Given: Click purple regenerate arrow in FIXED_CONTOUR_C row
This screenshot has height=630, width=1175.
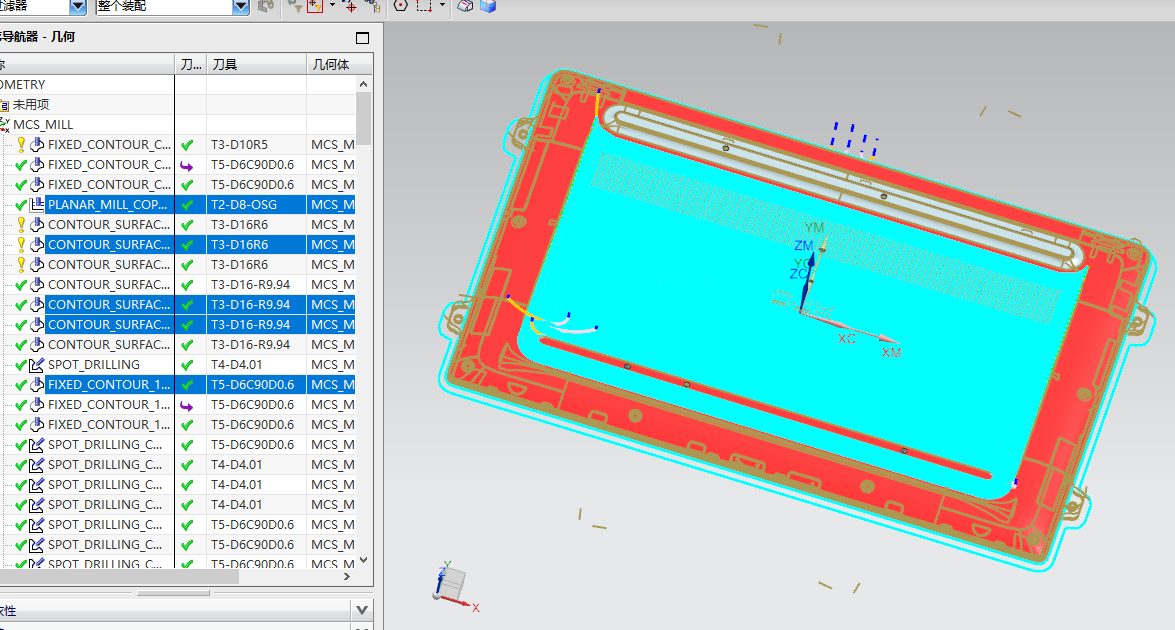Looking at the screenshot, I should (187, 166).
